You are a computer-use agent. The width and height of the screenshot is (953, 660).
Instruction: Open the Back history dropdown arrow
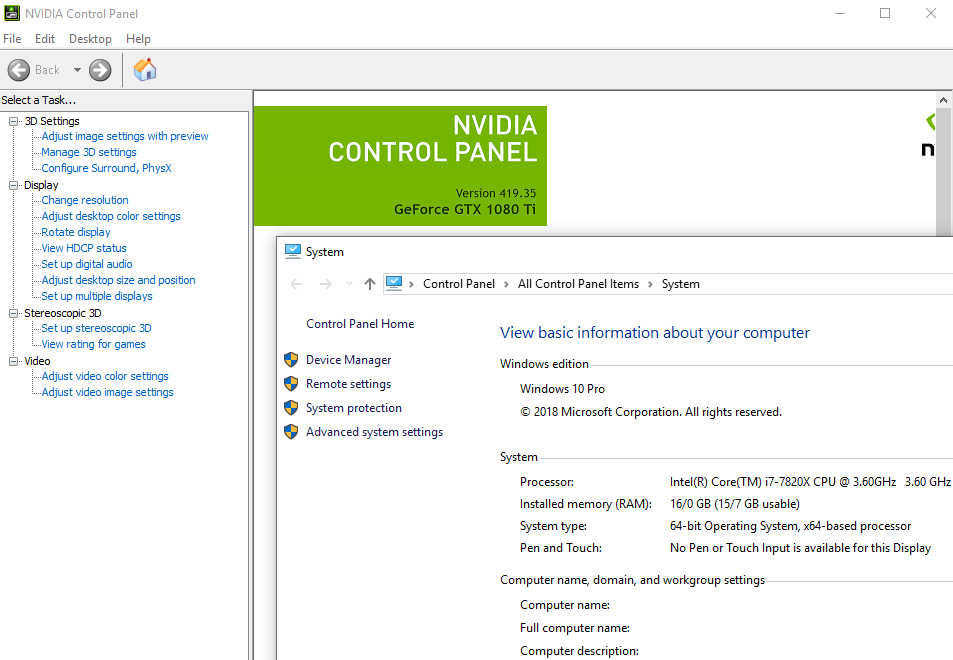(x=77, y=70)
